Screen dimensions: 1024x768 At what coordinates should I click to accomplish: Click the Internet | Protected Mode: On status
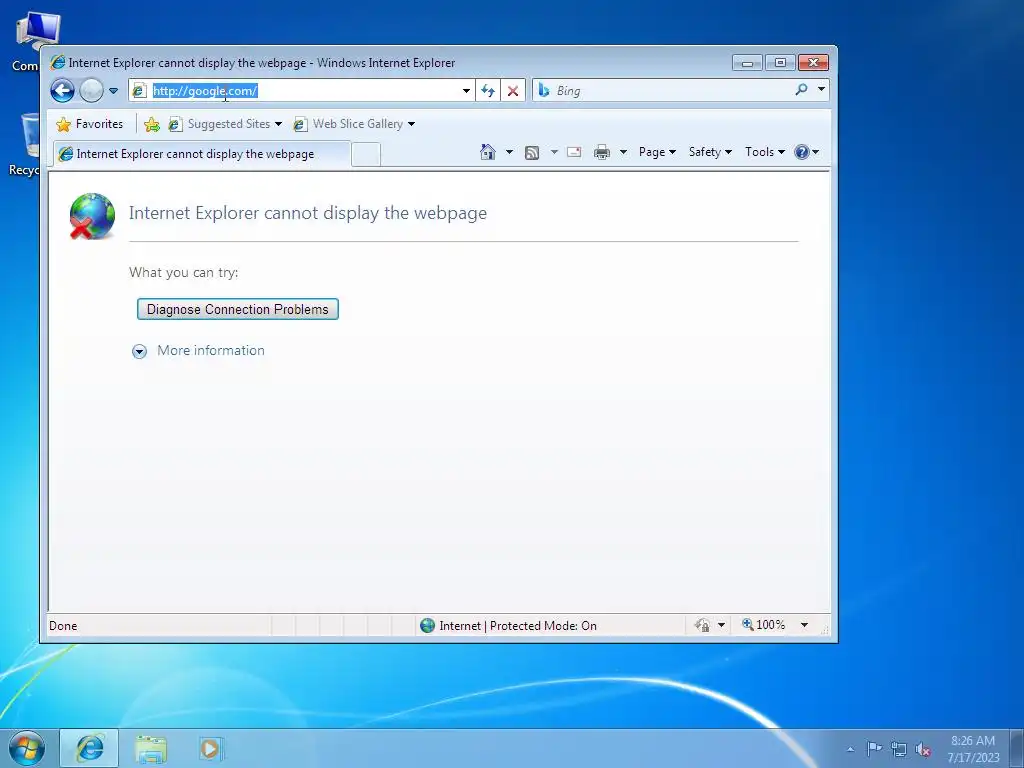(518, 626)
